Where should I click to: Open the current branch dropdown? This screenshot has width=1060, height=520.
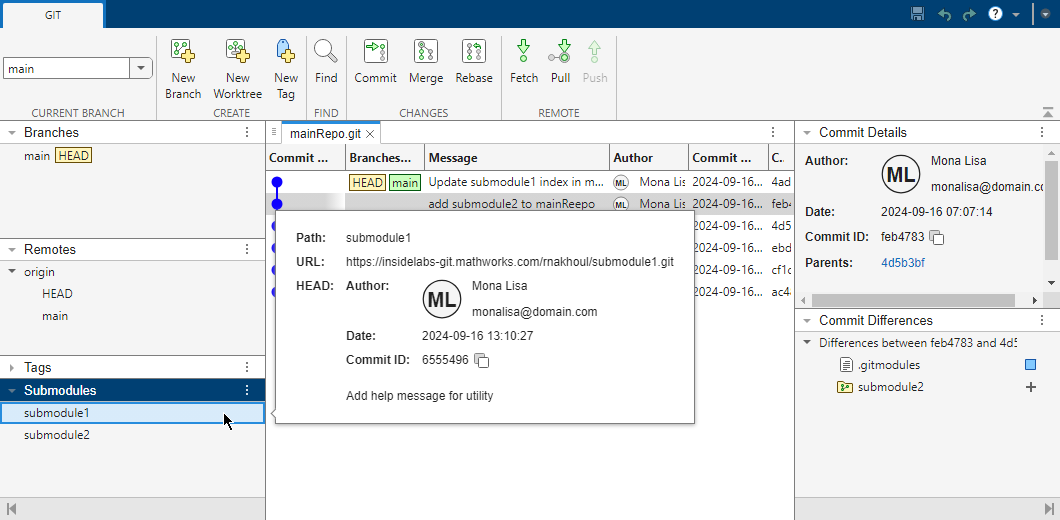coord(141,69)
